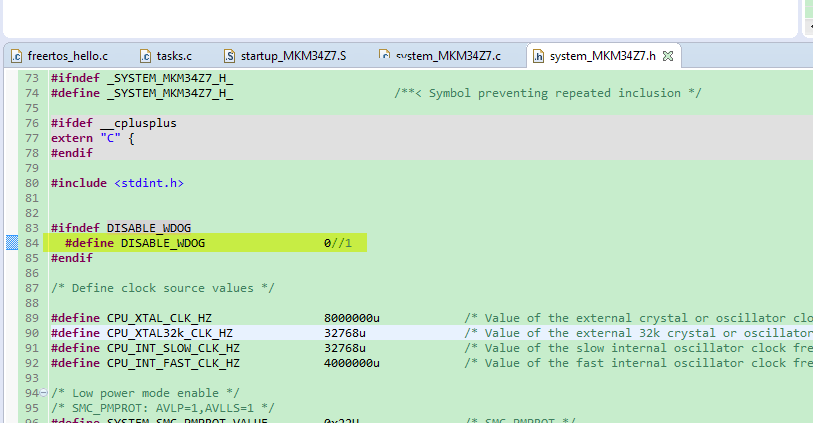The image size is (813, 423).
Task: Place cursor on highlighted DISABLE_WDOG define
Action: click(162, 243)
